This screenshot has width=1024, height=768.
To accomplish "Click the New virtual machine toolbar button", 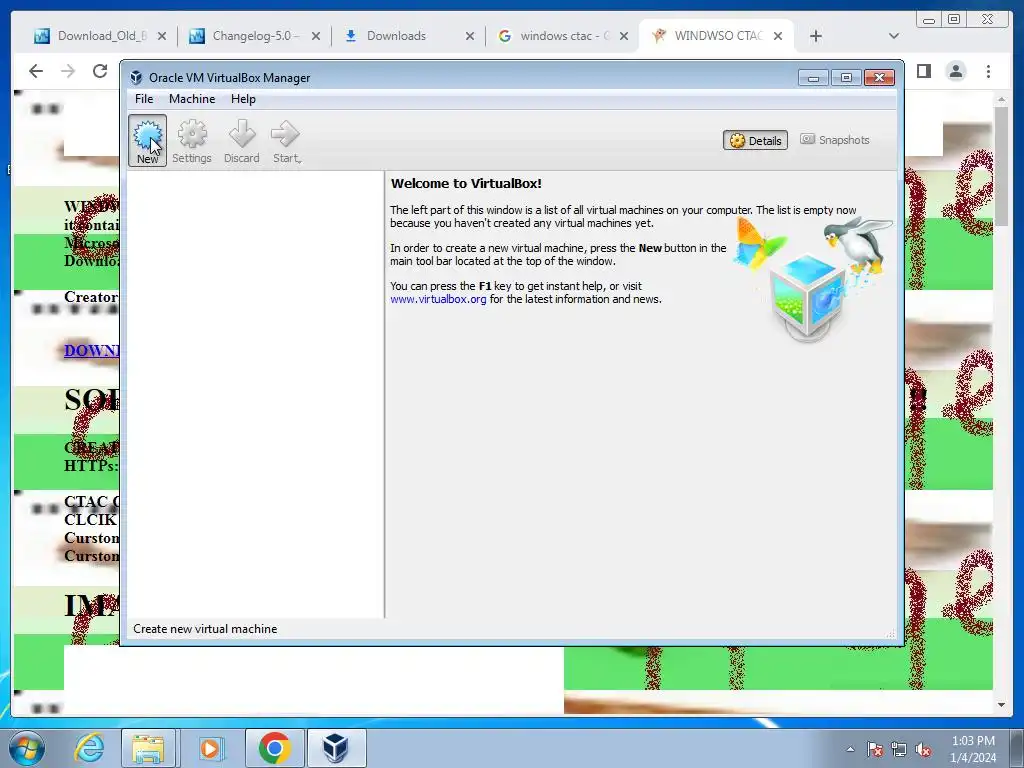I will click(147, 140).
